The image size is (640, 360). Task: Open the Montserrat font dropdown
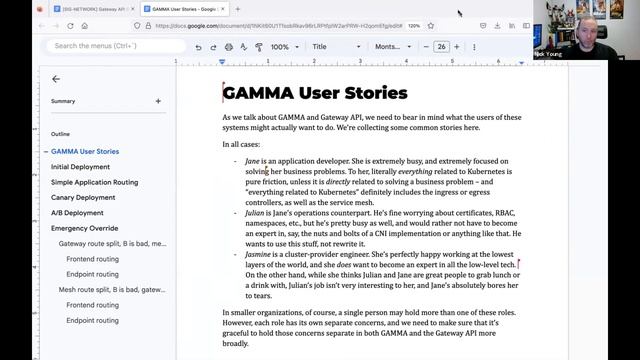coord(393,47)
